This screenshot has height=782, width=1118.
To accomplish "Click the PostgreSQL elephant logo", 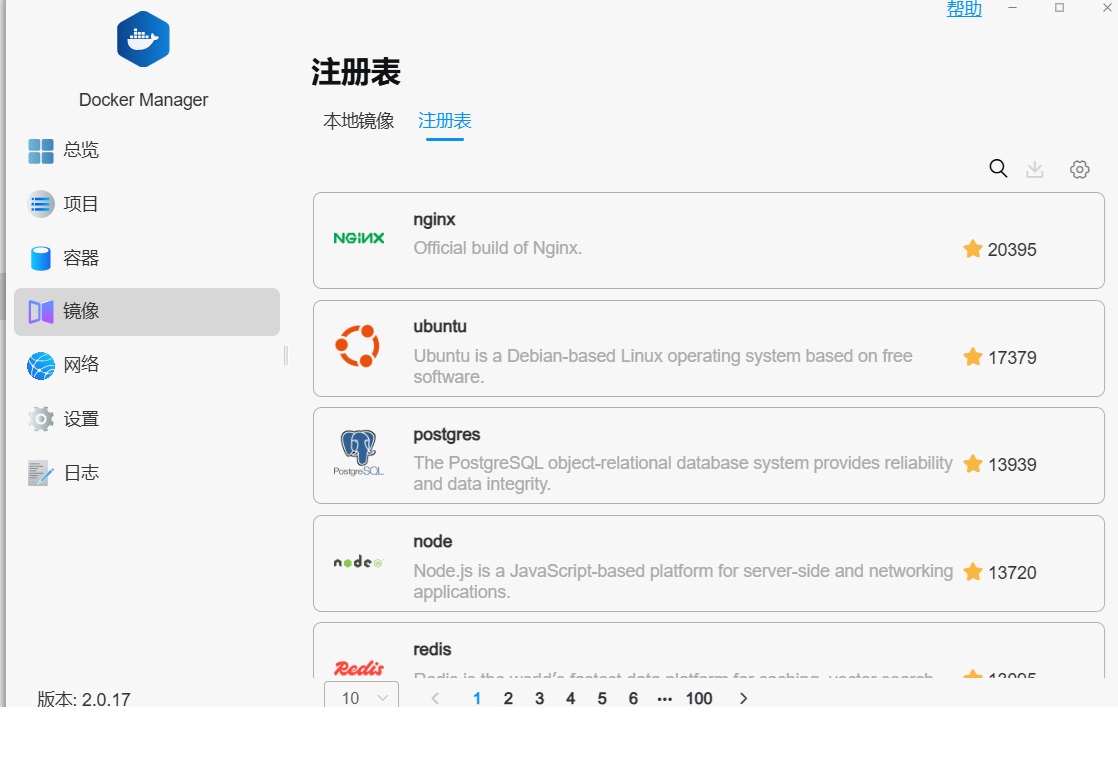I will pos(359,453).
